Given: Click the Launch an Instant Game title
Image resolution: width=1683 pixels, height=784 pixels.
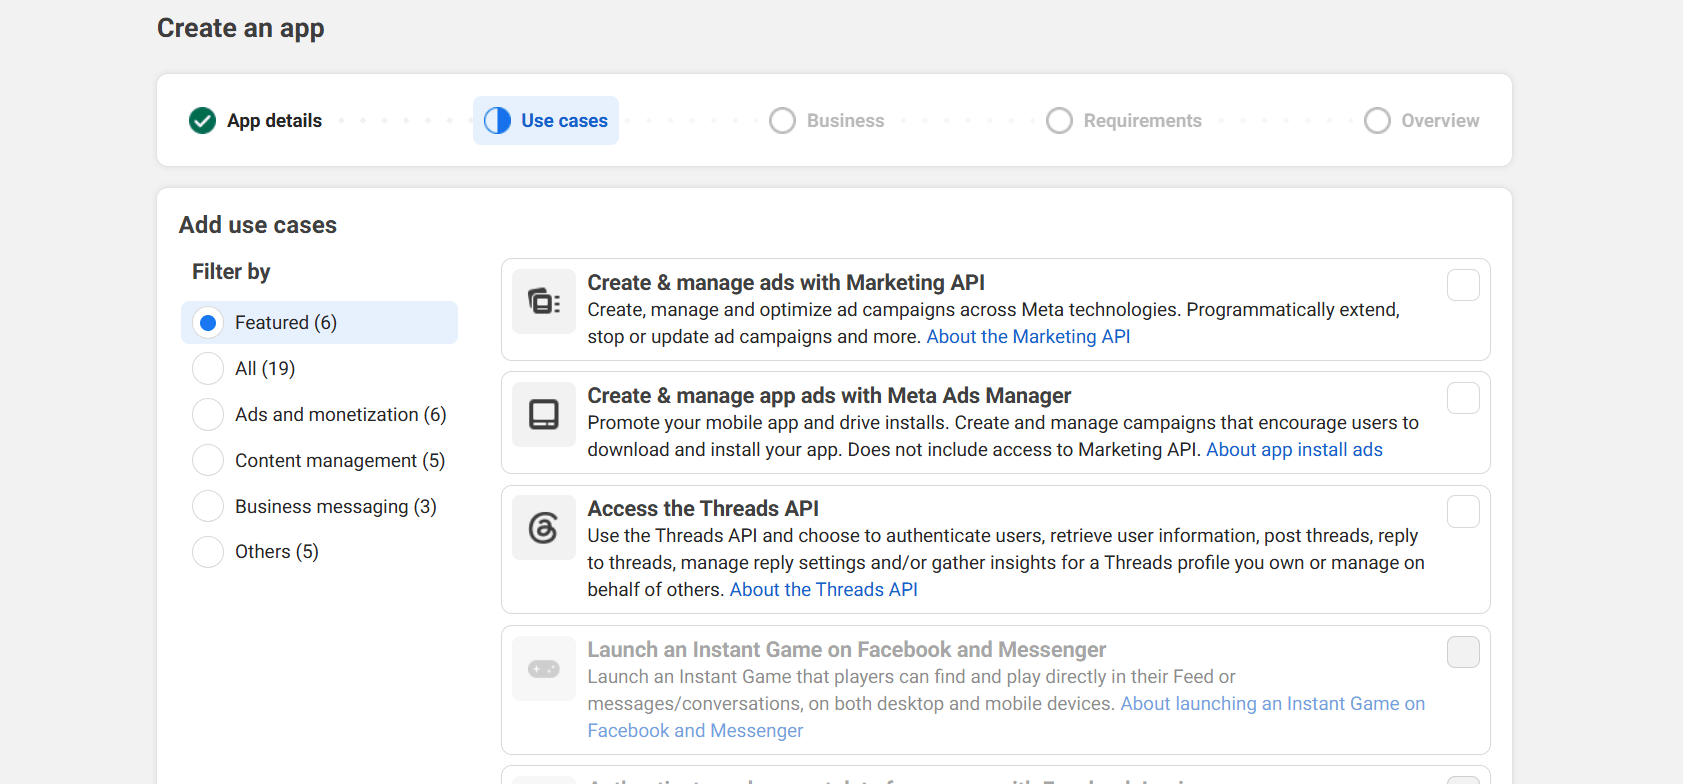Looking at the screenshot, I should coord(846,650).
